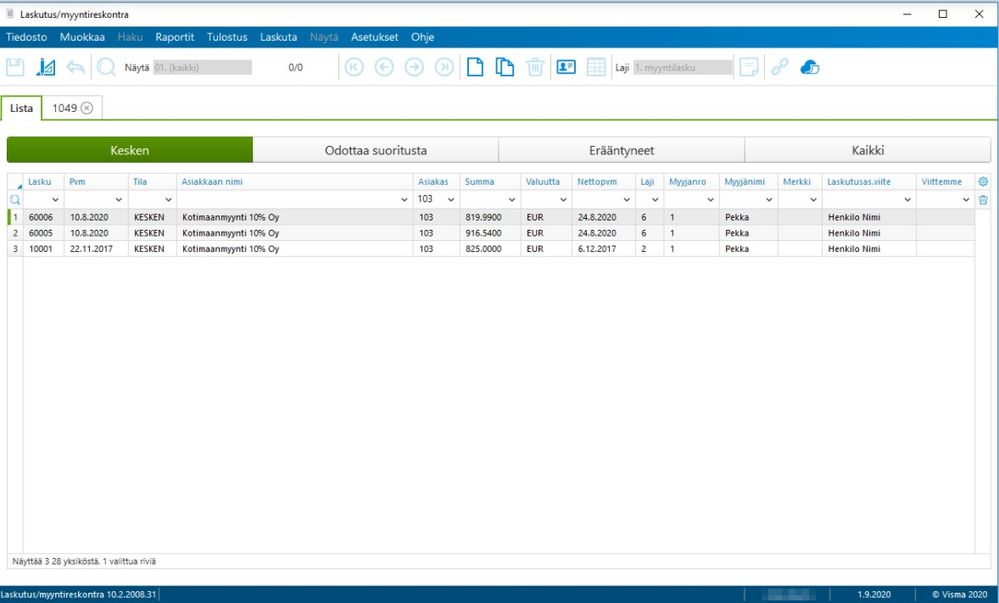Click the Viittemme column header
Image resolution: width=999 pixels, height=603 pixels.
[x=945, y=182]
